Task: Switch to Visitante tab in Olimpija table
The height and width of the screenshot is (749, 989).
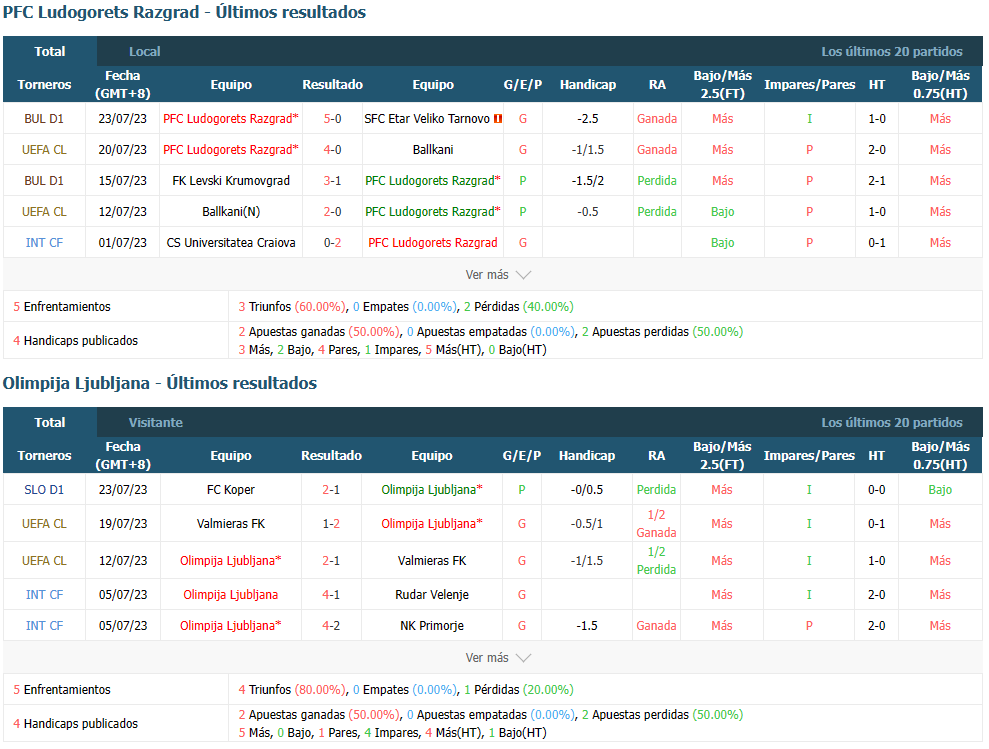Action: [156, 423]
